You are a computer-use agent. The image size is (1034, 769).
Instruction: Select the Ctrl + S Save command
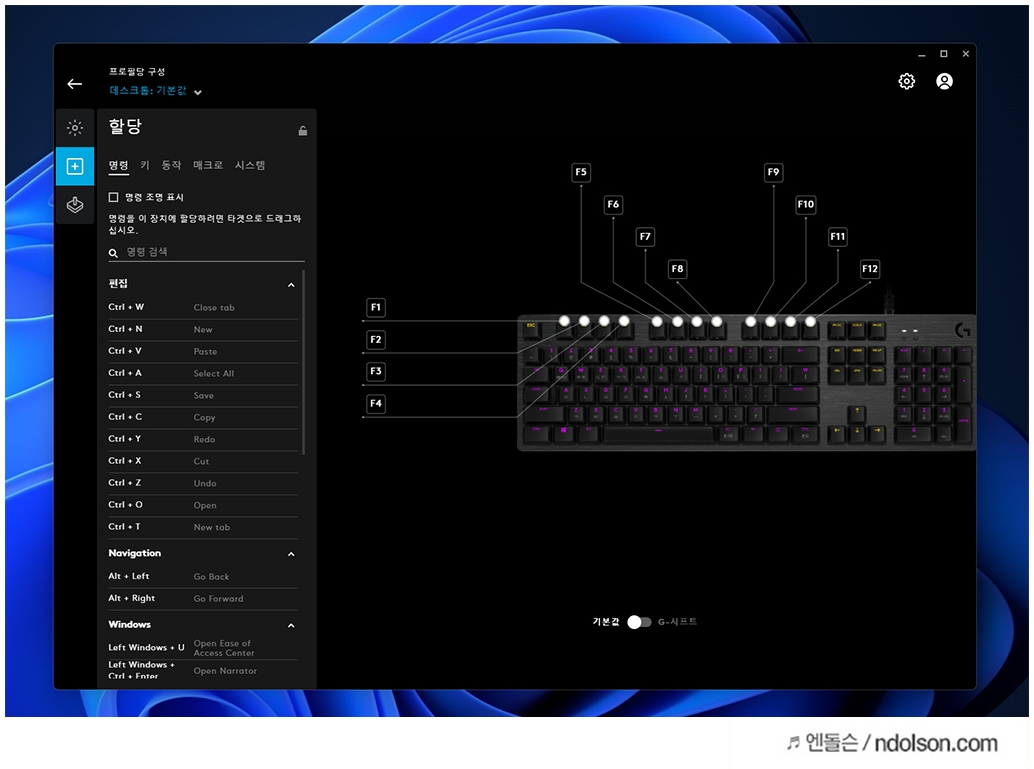[x=203, y=395]
